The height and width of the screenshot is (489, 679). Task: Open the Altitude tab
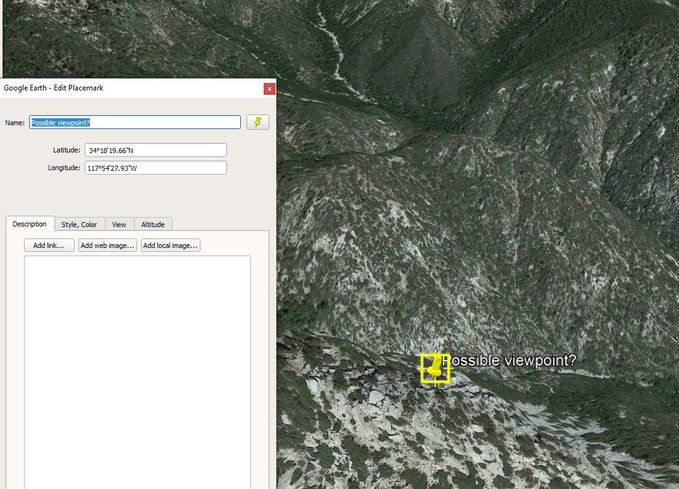pyautogui.click(x=153, y=224)
